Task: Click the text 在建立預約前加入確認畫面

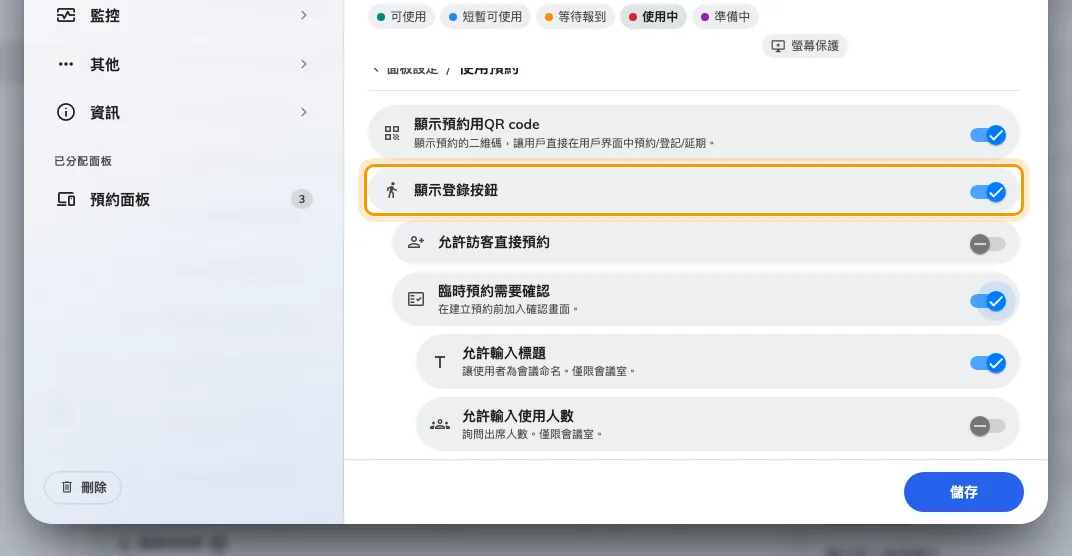Action: (x=508, y=309)
